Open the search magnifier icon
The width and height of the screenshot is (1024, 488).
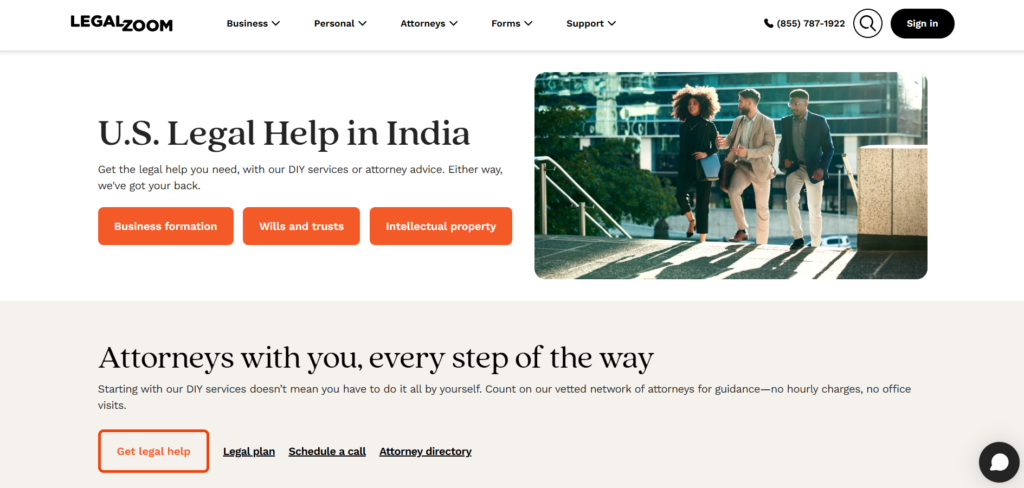[x=867, y=24]
